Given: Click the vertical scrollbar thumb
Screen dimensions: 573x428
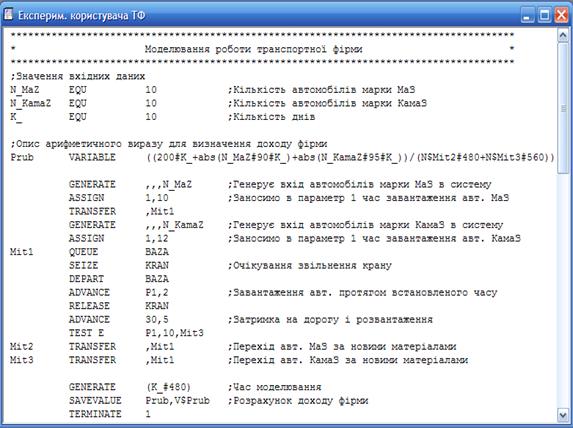Looking at the screenshot, I should coord(563,108).
